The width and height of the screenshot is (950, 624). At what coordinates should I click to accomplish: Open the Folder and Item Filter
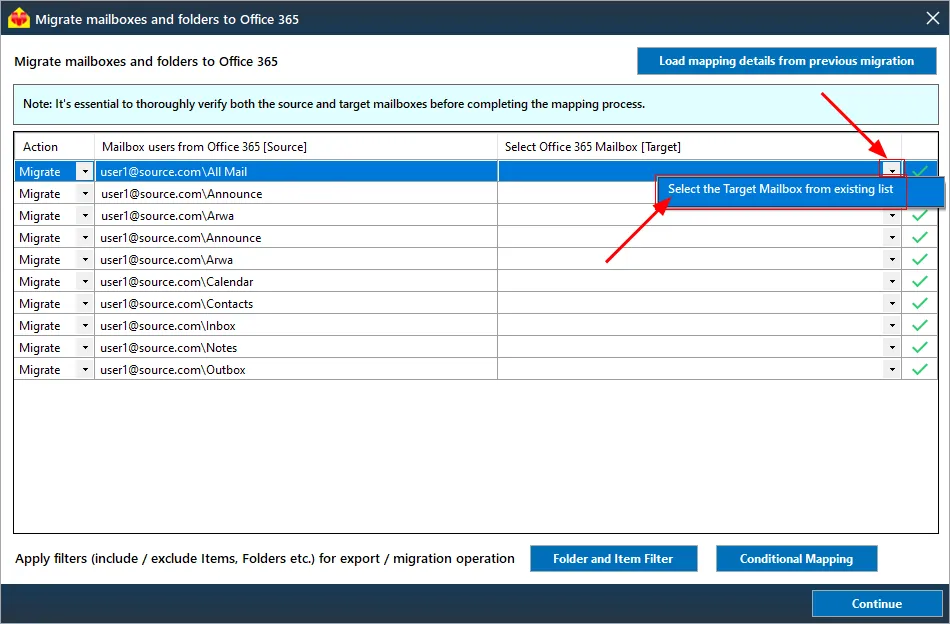pyautogui.click(x=613, y=559)
